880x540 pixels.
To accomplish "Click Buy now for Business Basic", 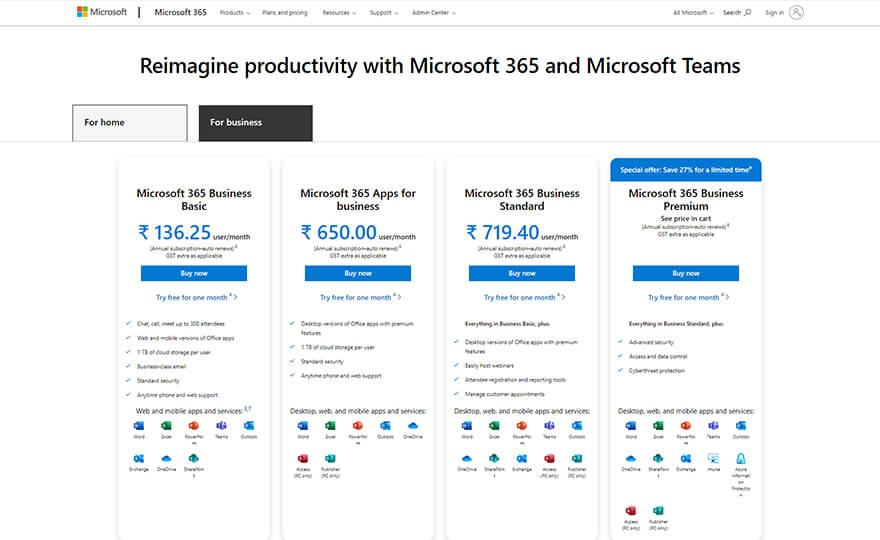I will click(194, 273).
